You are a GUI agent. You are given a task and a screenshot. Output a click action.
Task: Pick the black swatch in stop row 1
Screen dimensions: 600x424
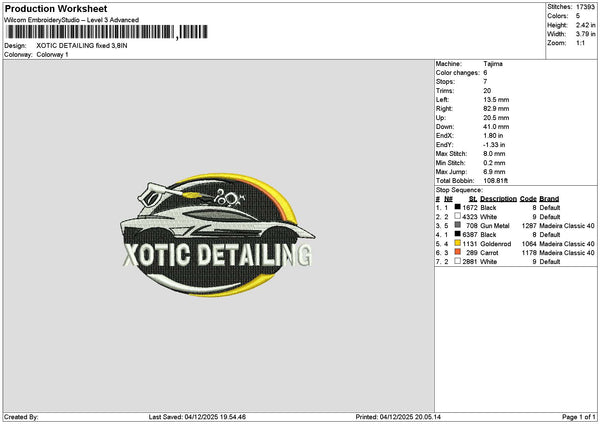[x=458, y=207]
